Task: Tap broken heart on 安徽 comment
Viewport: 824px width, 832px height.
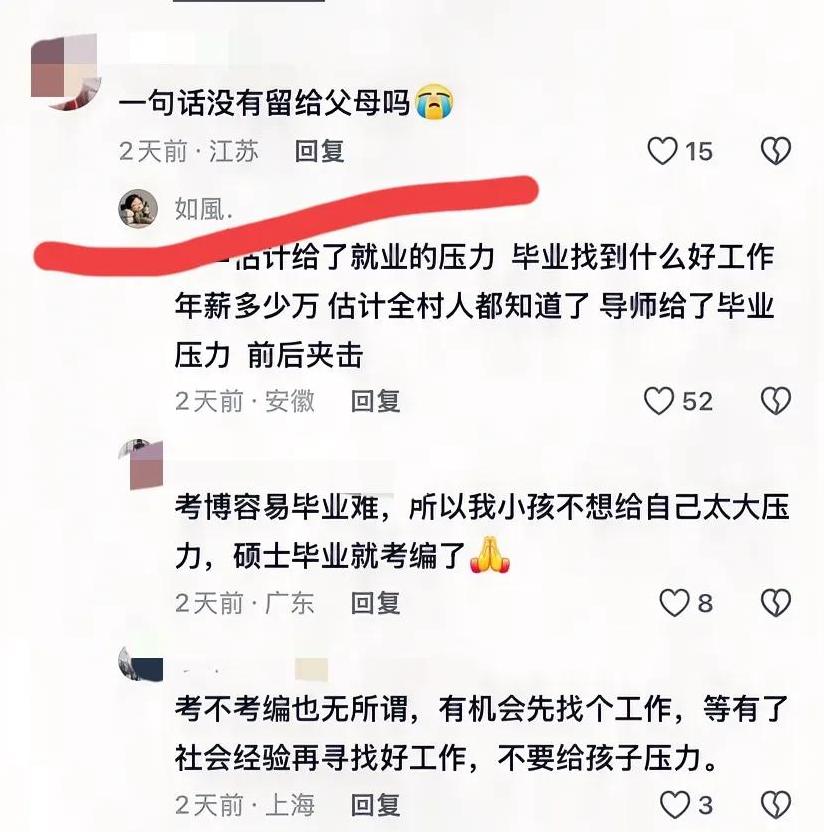Action: click(776, 401)
